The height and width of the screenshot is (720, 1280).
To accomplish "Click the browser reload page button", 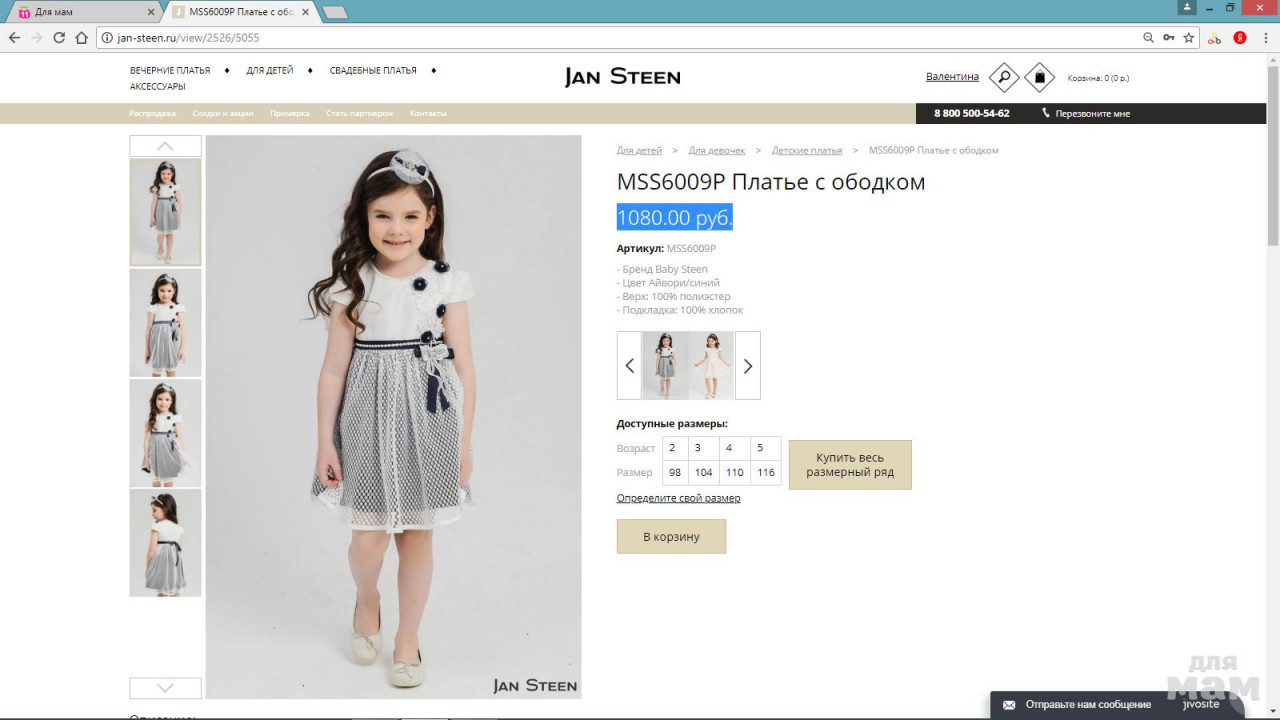I will point(59,38).
